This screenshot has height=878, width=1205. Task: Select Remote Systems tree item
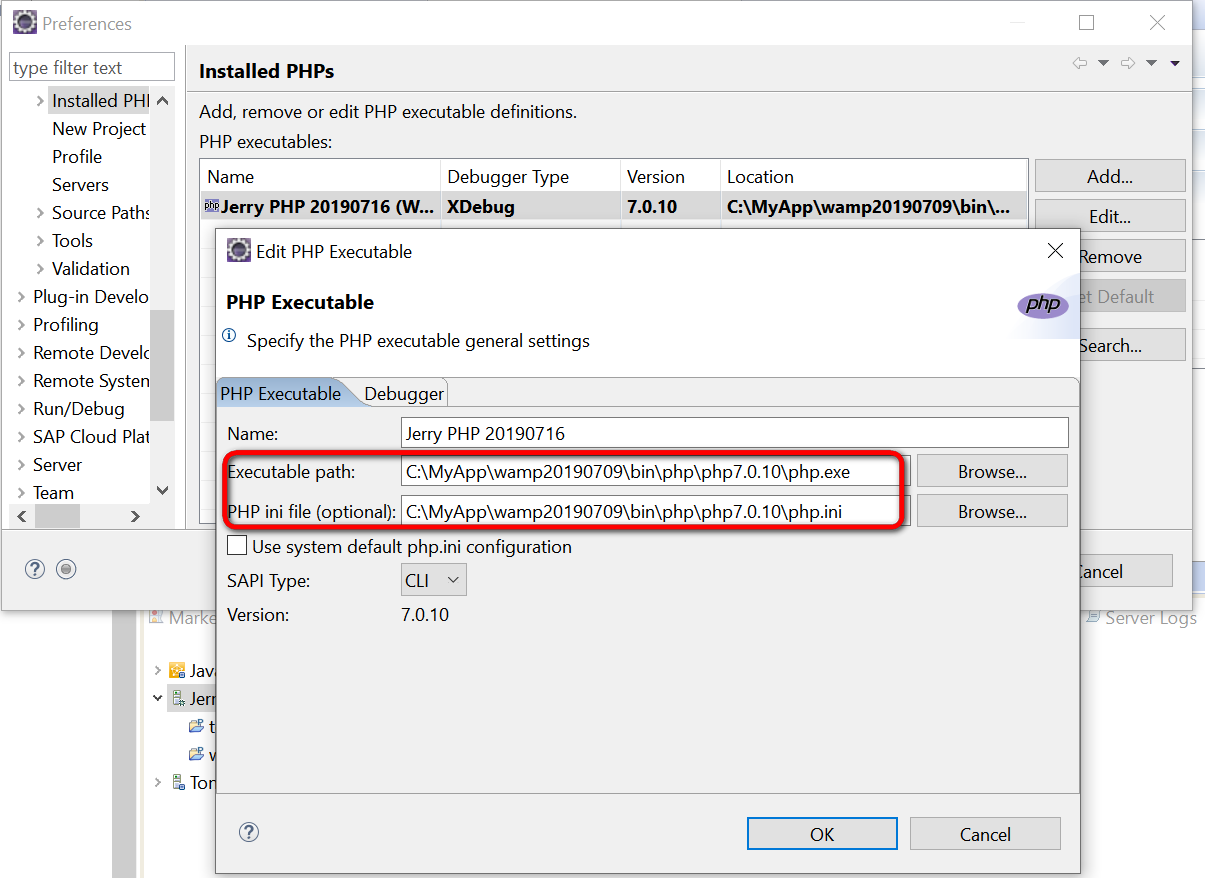click(x=91, y=381)
